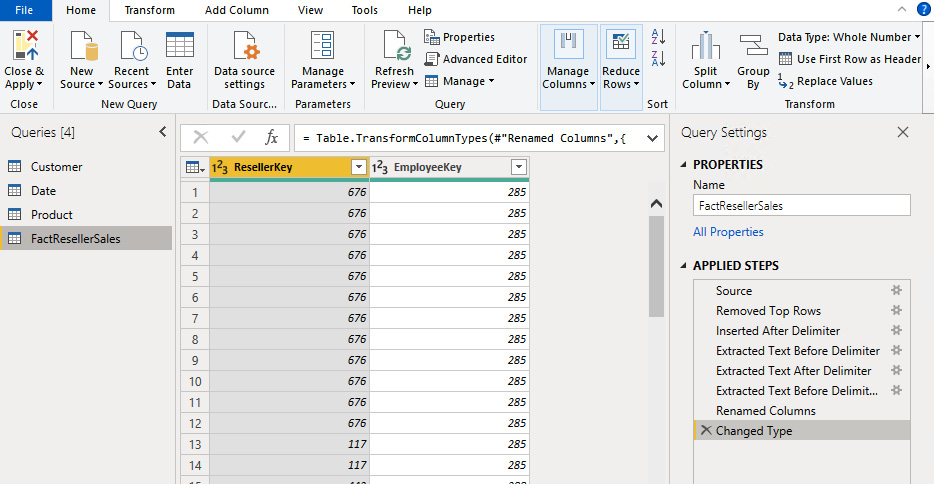Viewport: 934px width, 484px height.
Task: Open the New Source icon
Action: pyautogui.click(x=83, y=46)
